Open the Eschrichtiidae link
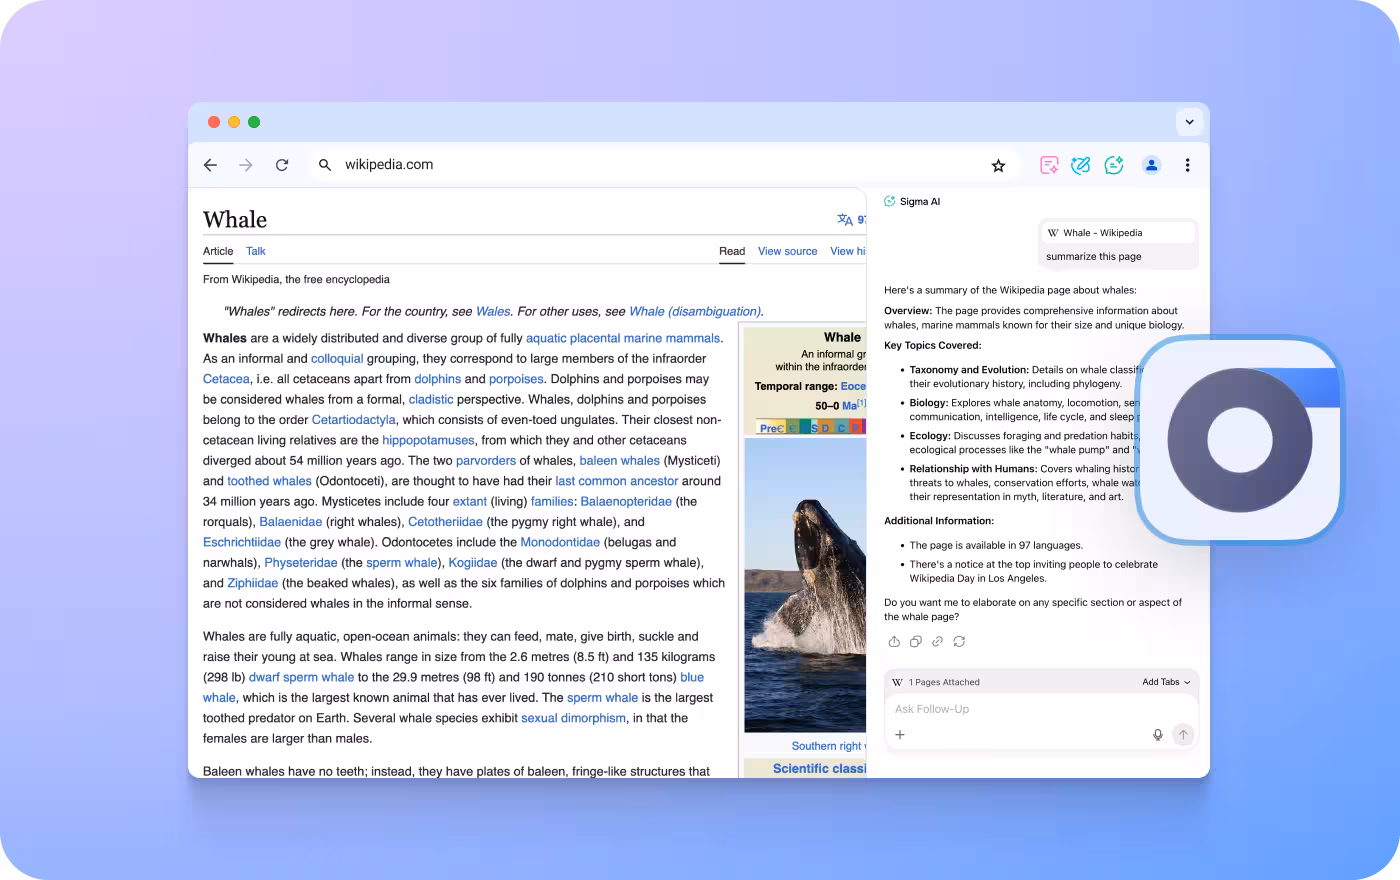The height and width of the screenshot is (880, 1400). coord(242,542)
